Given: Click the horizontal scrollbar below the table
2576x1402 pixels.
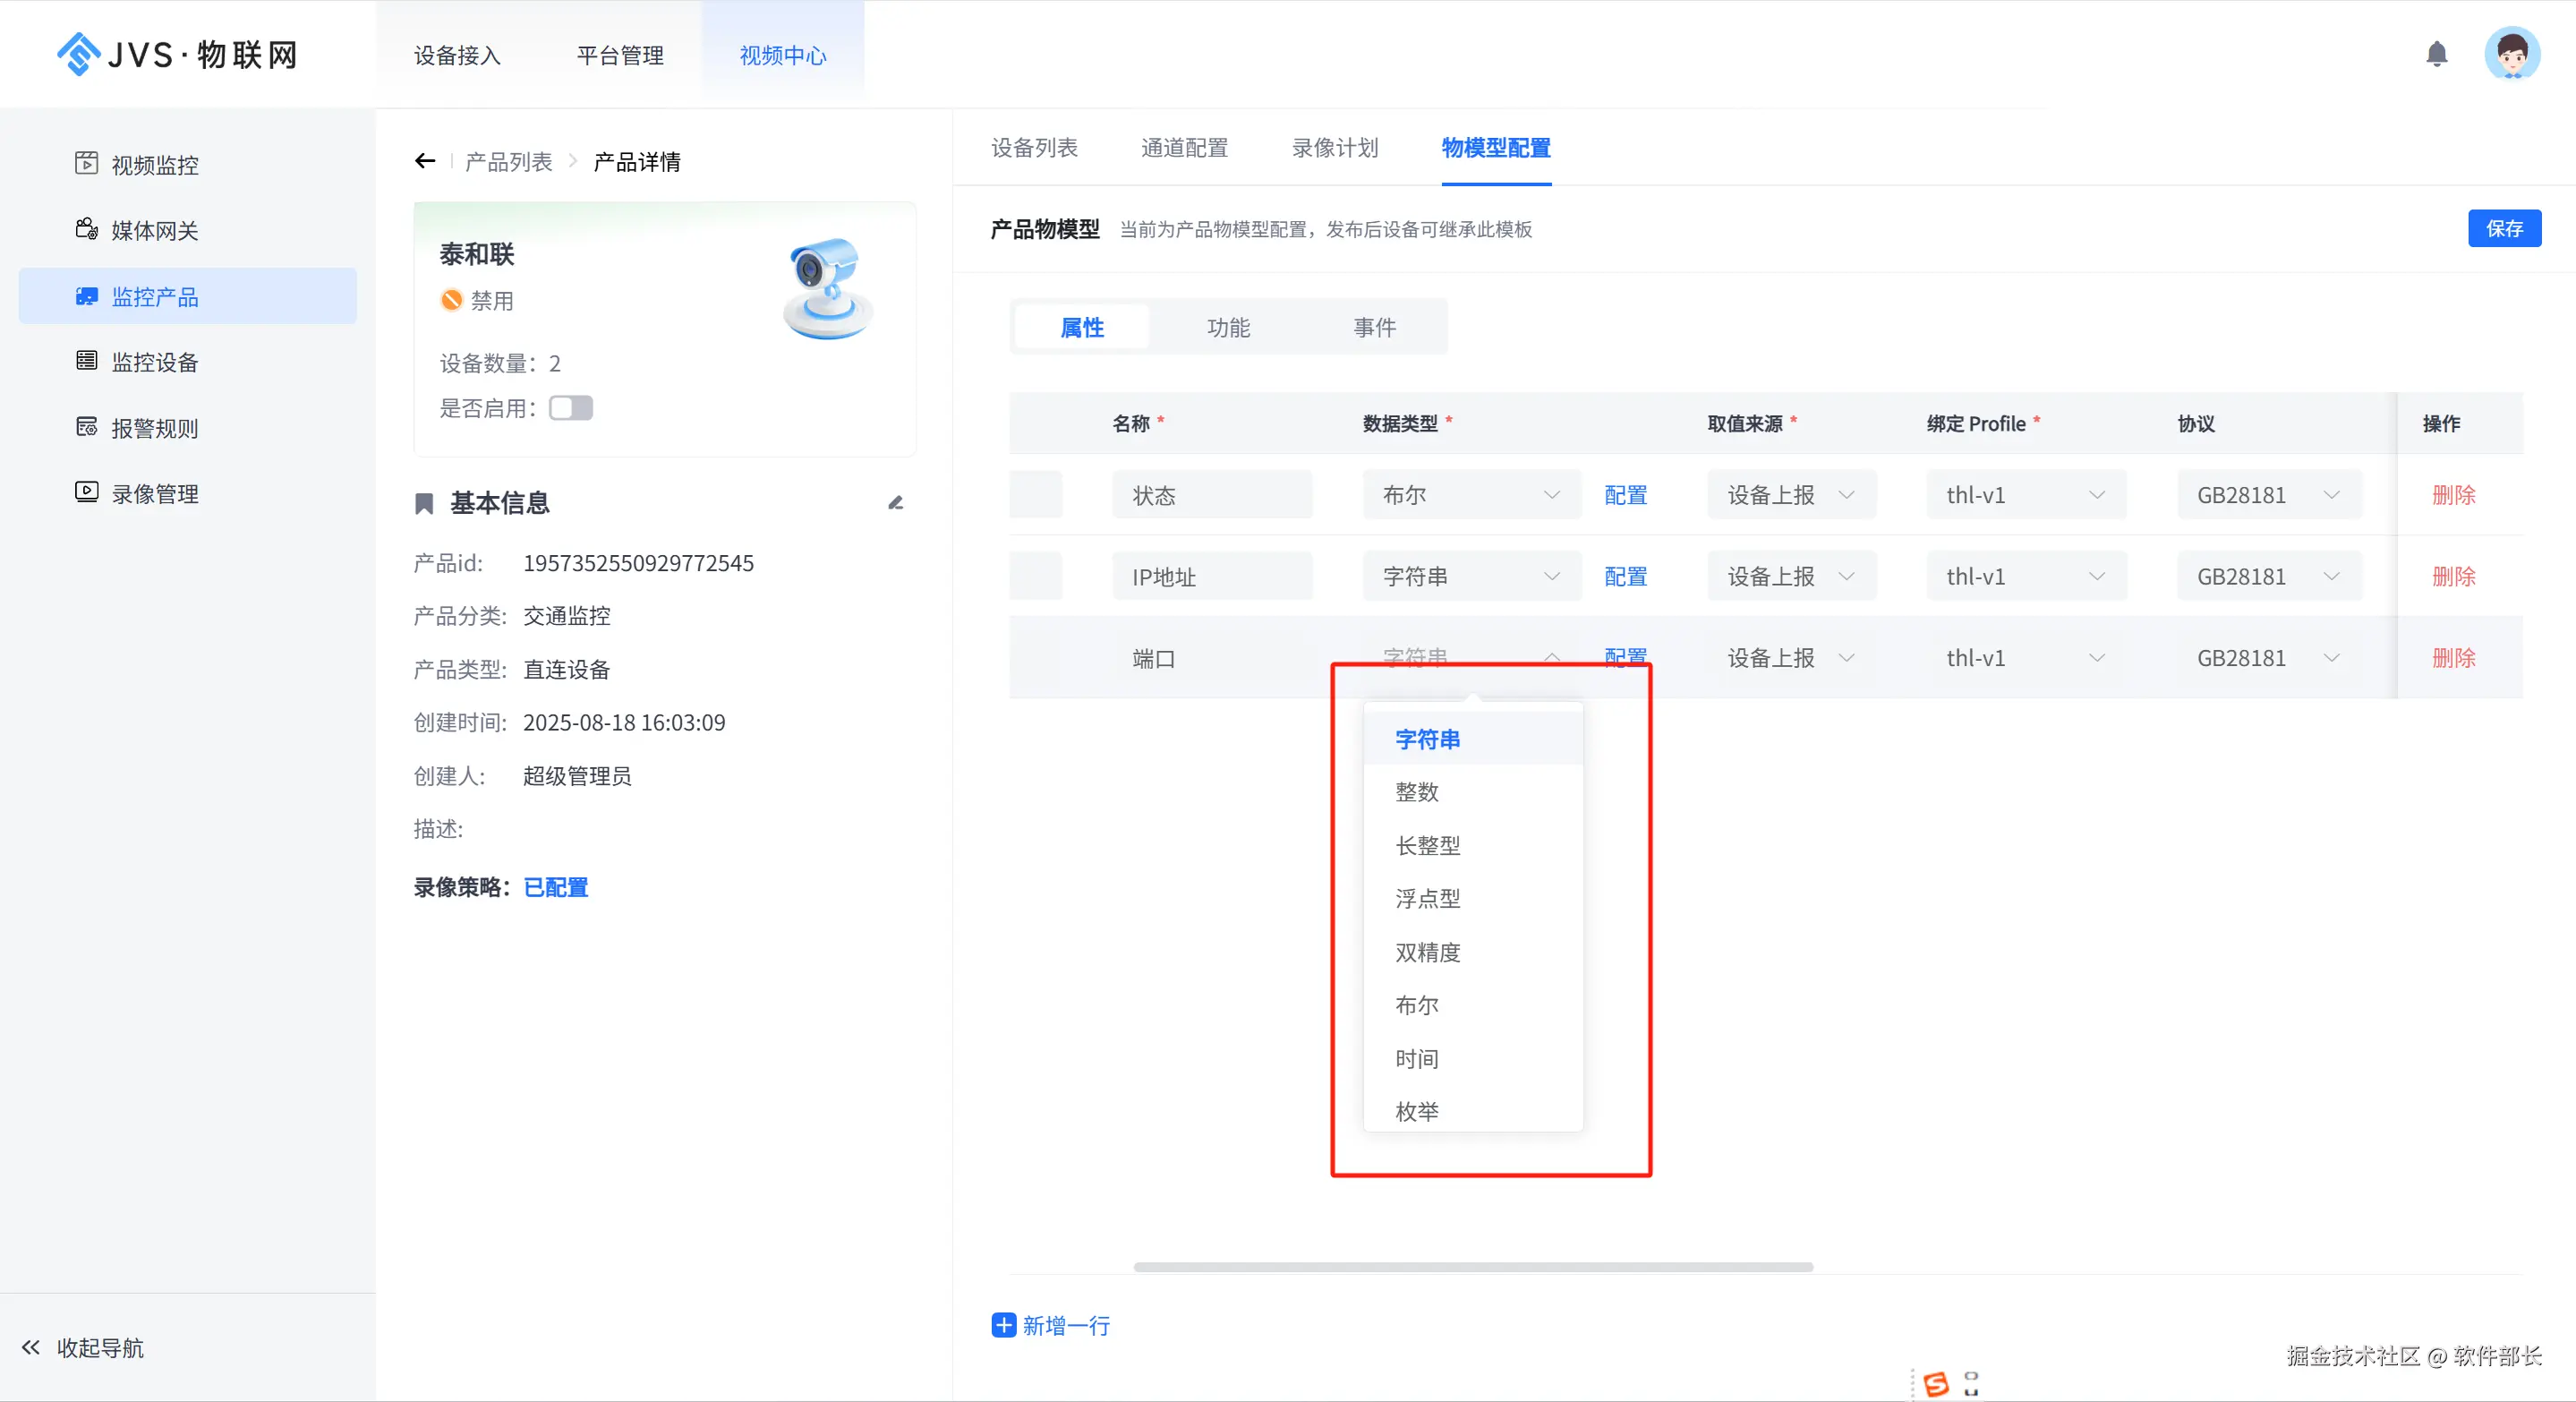Looking at the screenshot, I should tap(1472, 1266).
